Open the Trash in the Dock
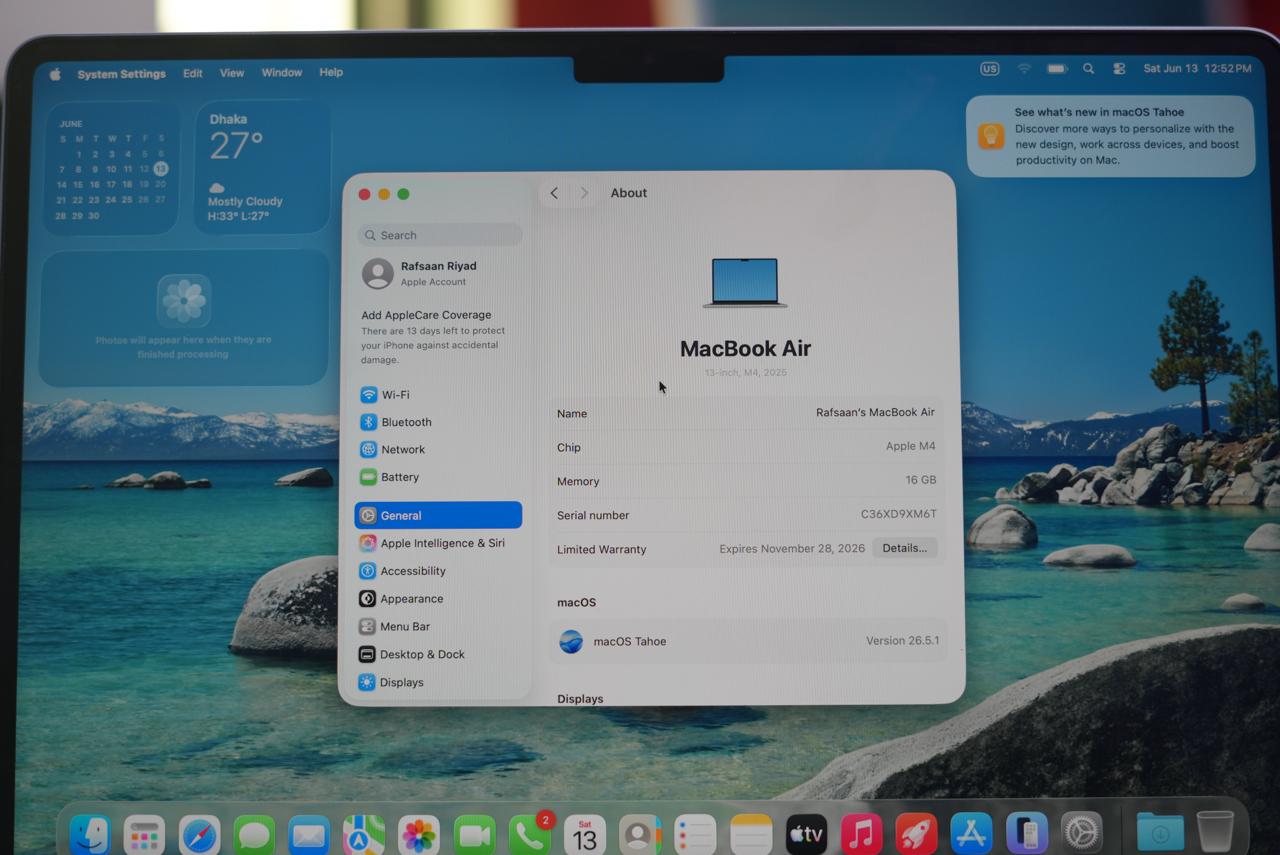 [x=1215, y=832]
